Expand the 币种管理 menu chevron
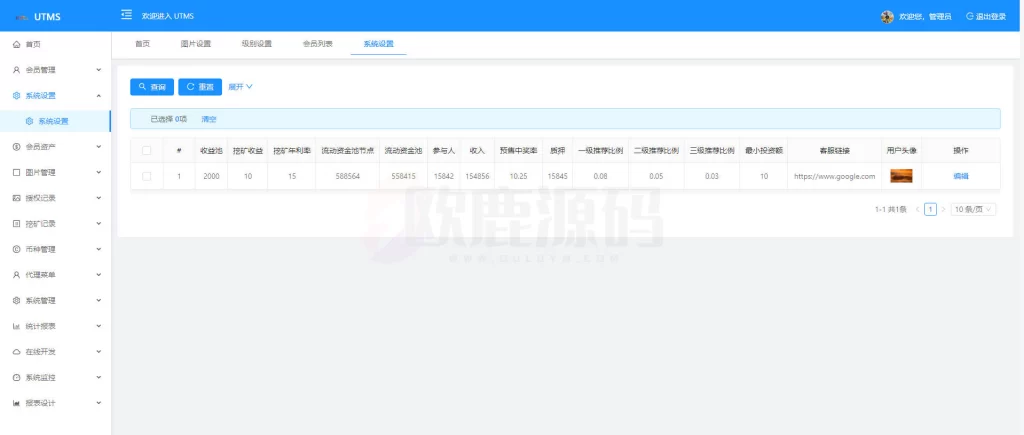 (x=99, y=250)
